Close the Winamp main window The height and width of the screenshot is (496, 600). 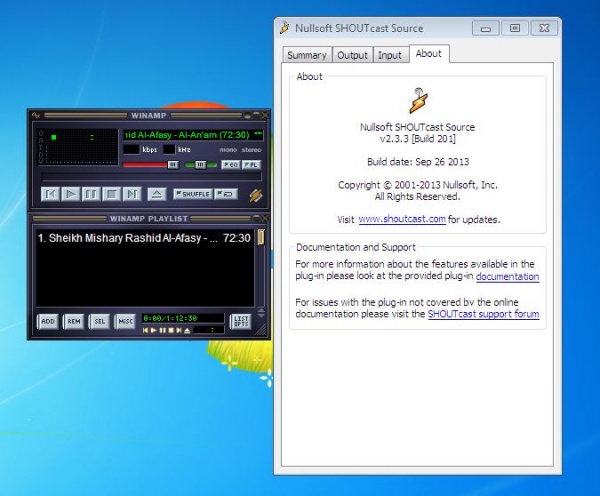coord(265,115)
